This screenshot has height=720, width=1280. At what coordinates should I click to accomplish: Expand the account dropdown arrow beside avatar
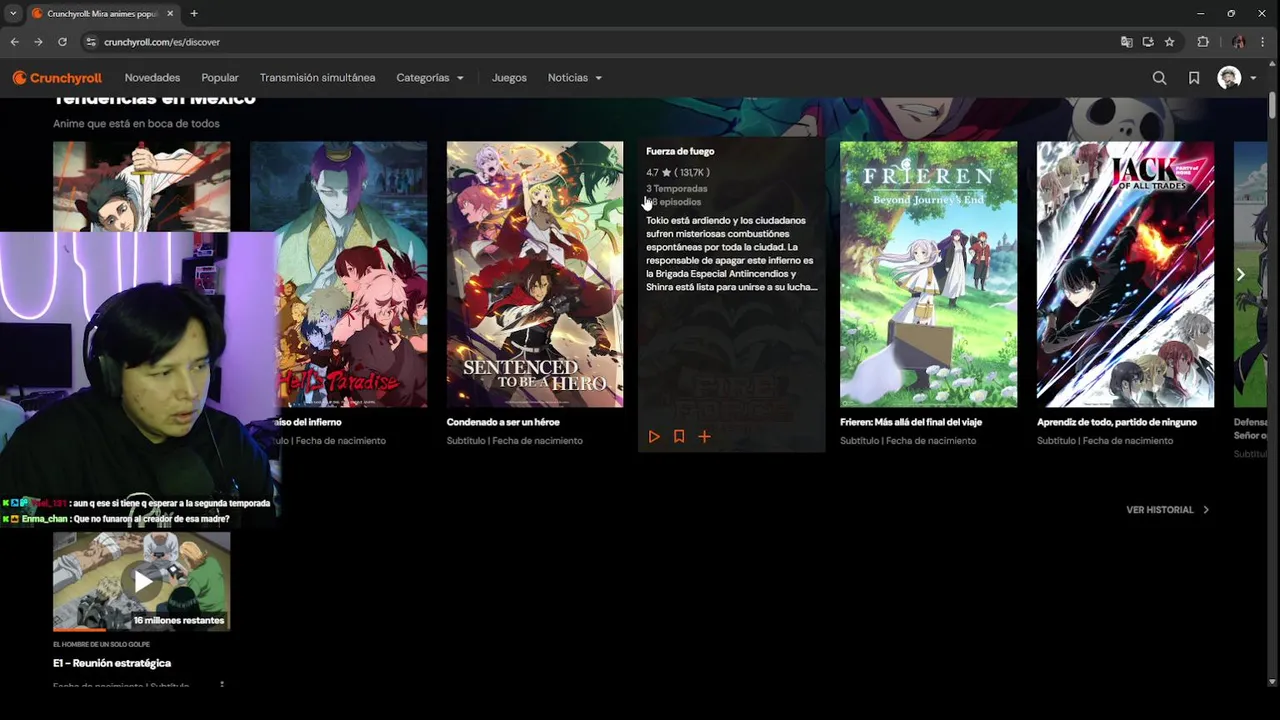[1253, 78]
